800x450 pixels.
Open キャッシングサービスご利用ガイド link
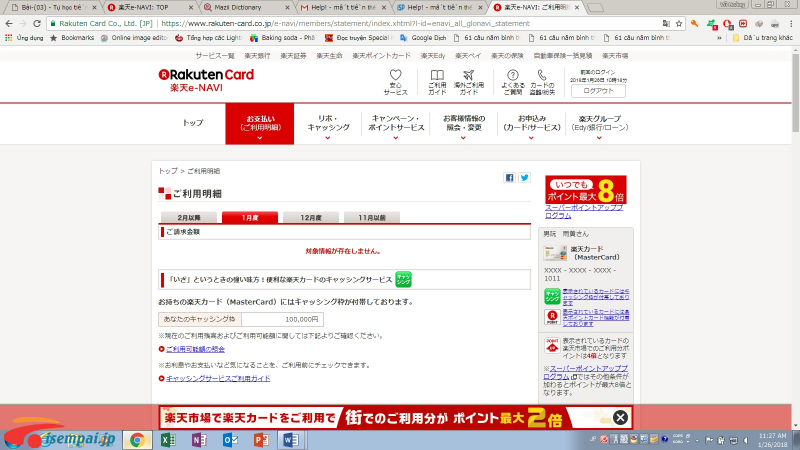click(218, 379)
